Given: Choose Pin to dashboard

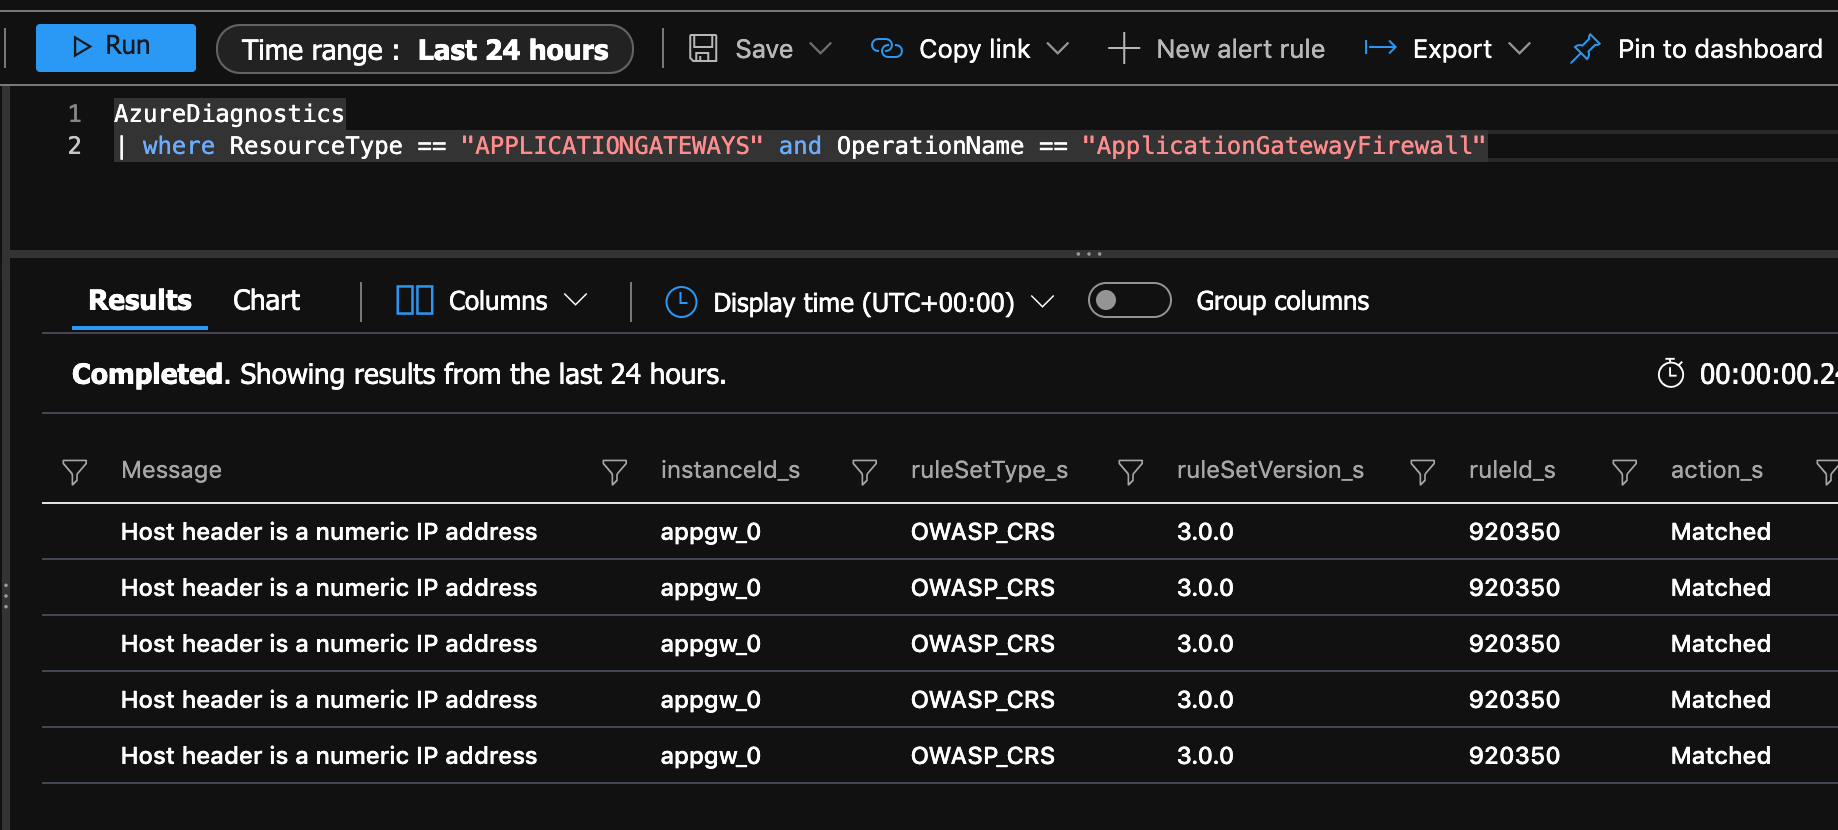Looking at the screenshot, I should [x=1720, y=49].
